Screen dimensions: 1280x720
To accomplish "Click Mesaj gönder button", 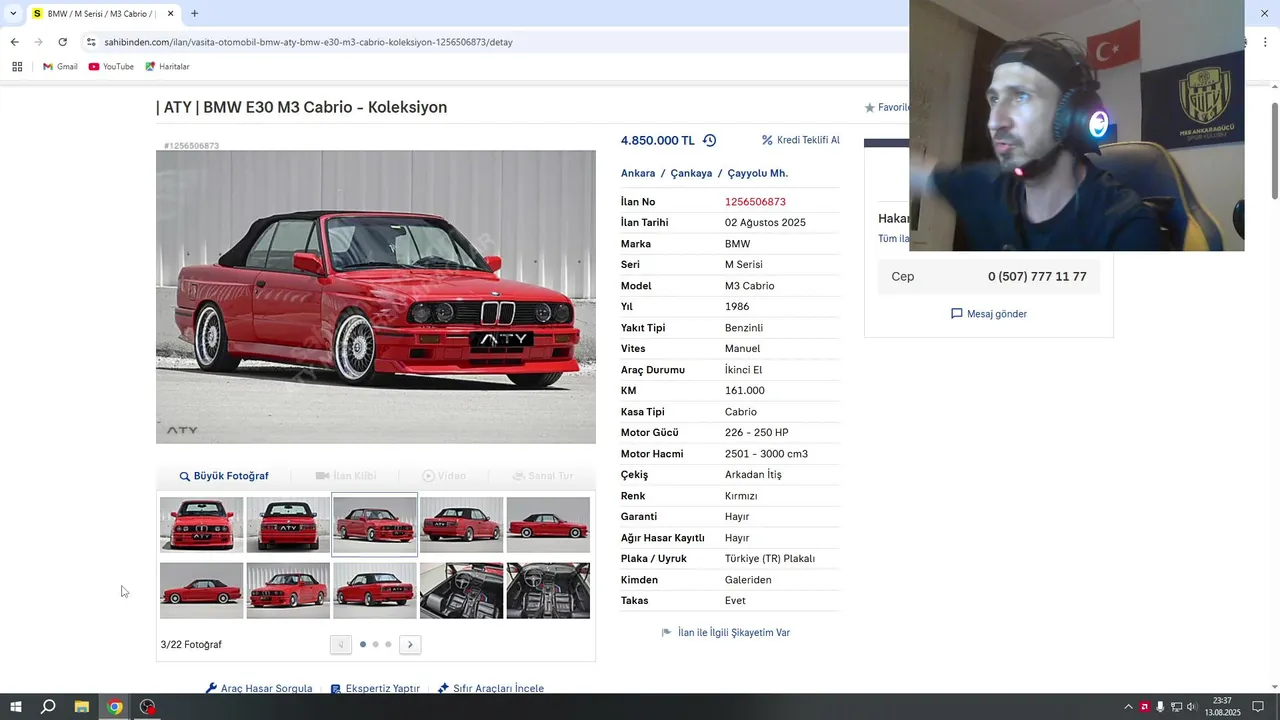I will click(989, 314).
